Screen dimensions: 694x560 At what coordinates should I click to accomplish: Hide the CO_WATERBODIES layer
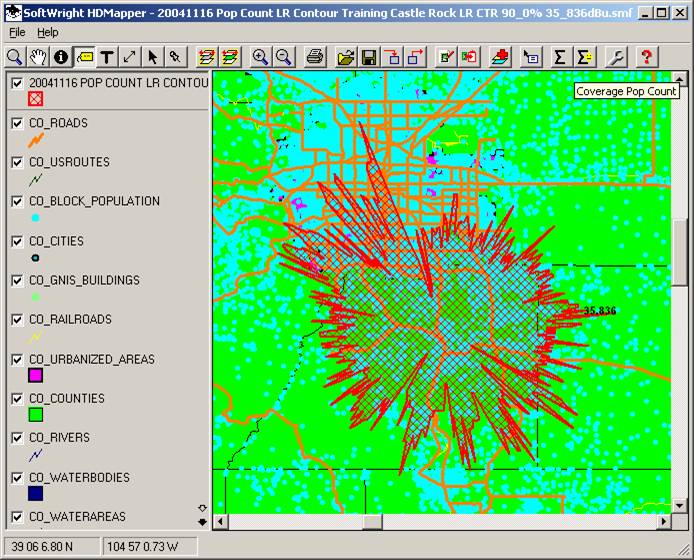[x=17, y=478]
